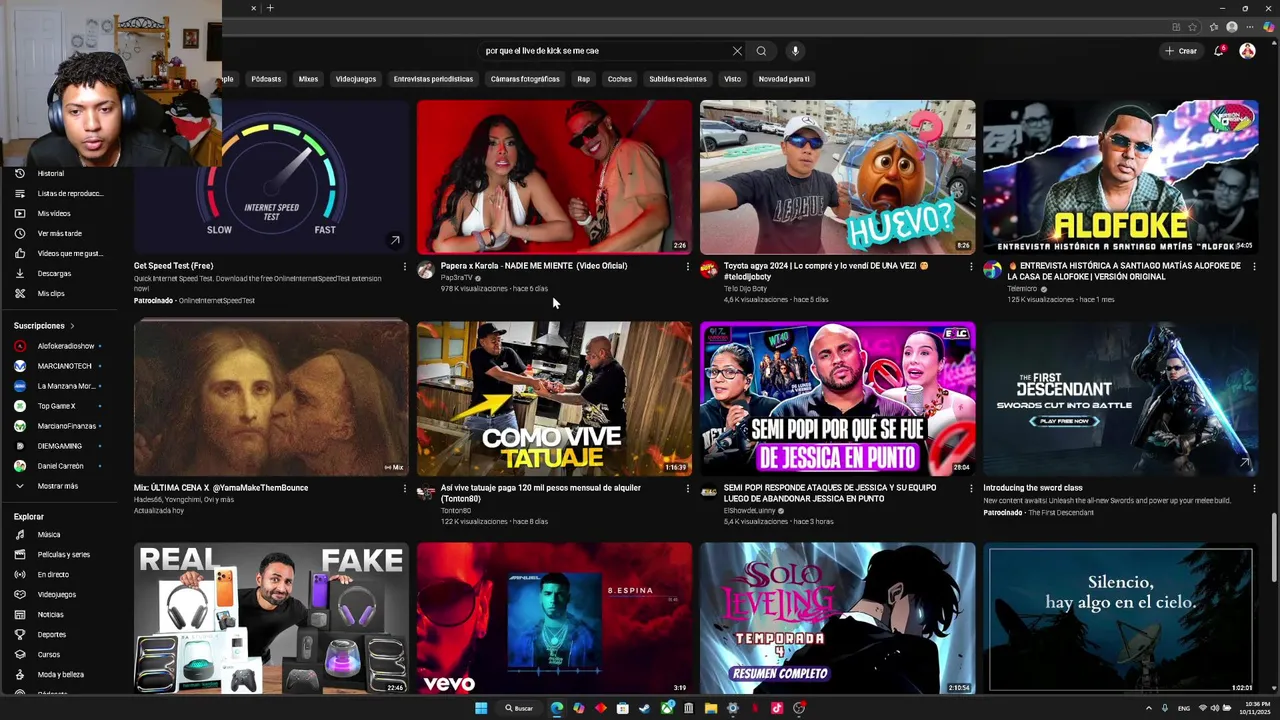This screenshot has width=1280, height=720.
Task: Open options for SEMI POPI RESPONDE video
Action: coord(970,488)
